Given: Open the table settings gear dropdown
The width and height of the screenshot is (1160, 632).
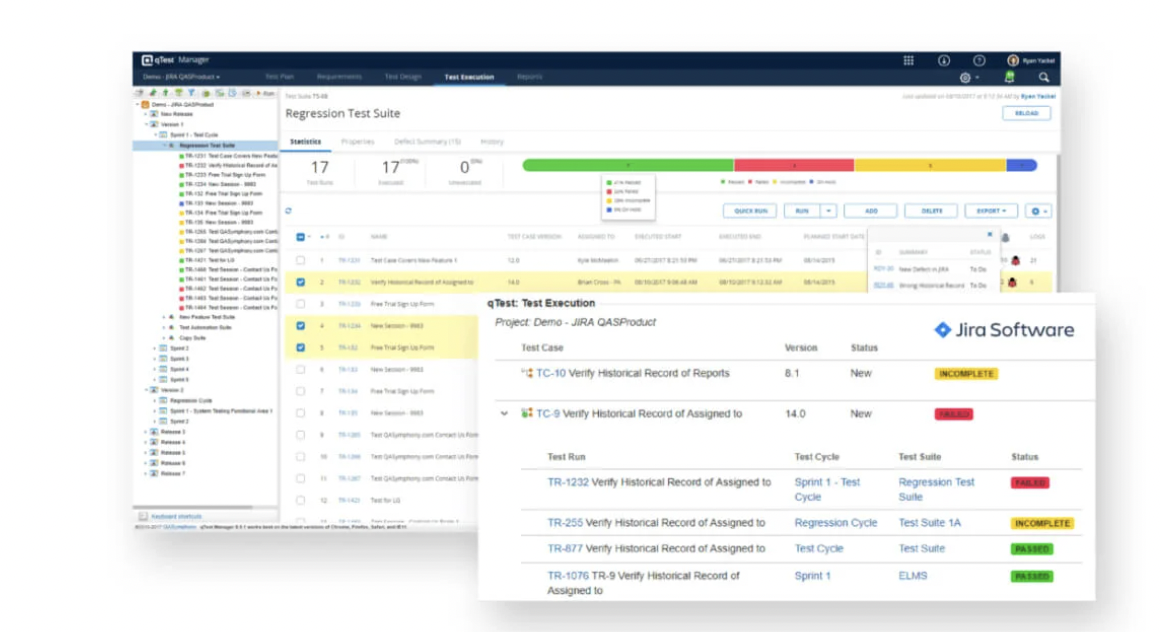Looking at the screenshot, I should (x=1039, y=211).
